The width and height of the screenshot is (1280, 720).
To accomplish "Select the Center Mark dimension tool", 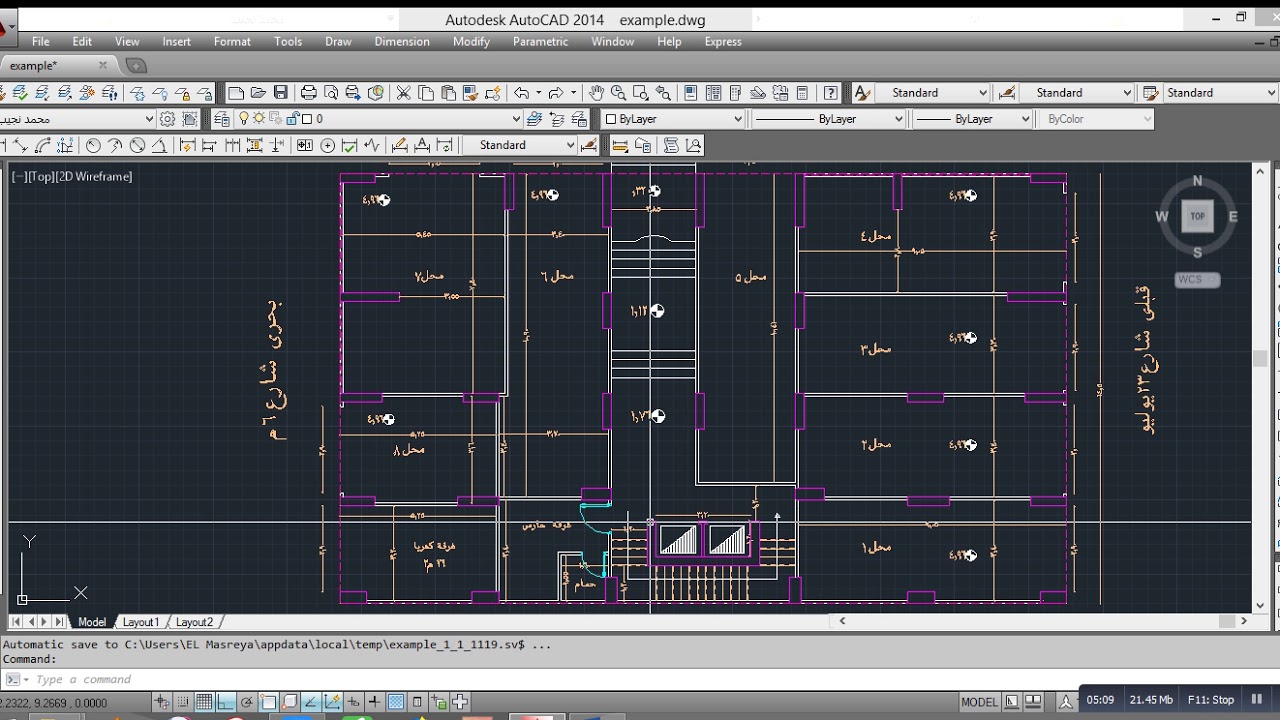I will (x=330, y=145).
